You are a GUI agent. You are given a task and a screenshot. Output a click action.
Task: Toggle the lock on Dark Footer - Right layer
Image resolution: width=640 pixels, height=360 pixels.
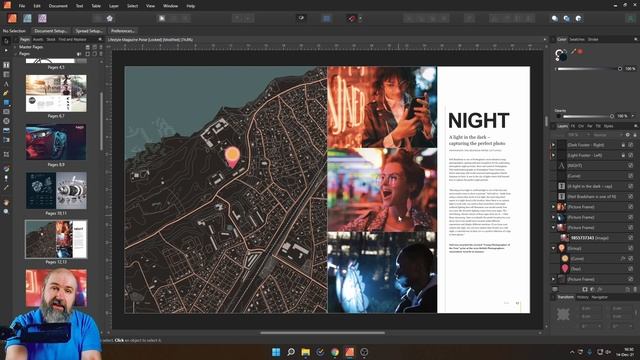coord(623,145)
